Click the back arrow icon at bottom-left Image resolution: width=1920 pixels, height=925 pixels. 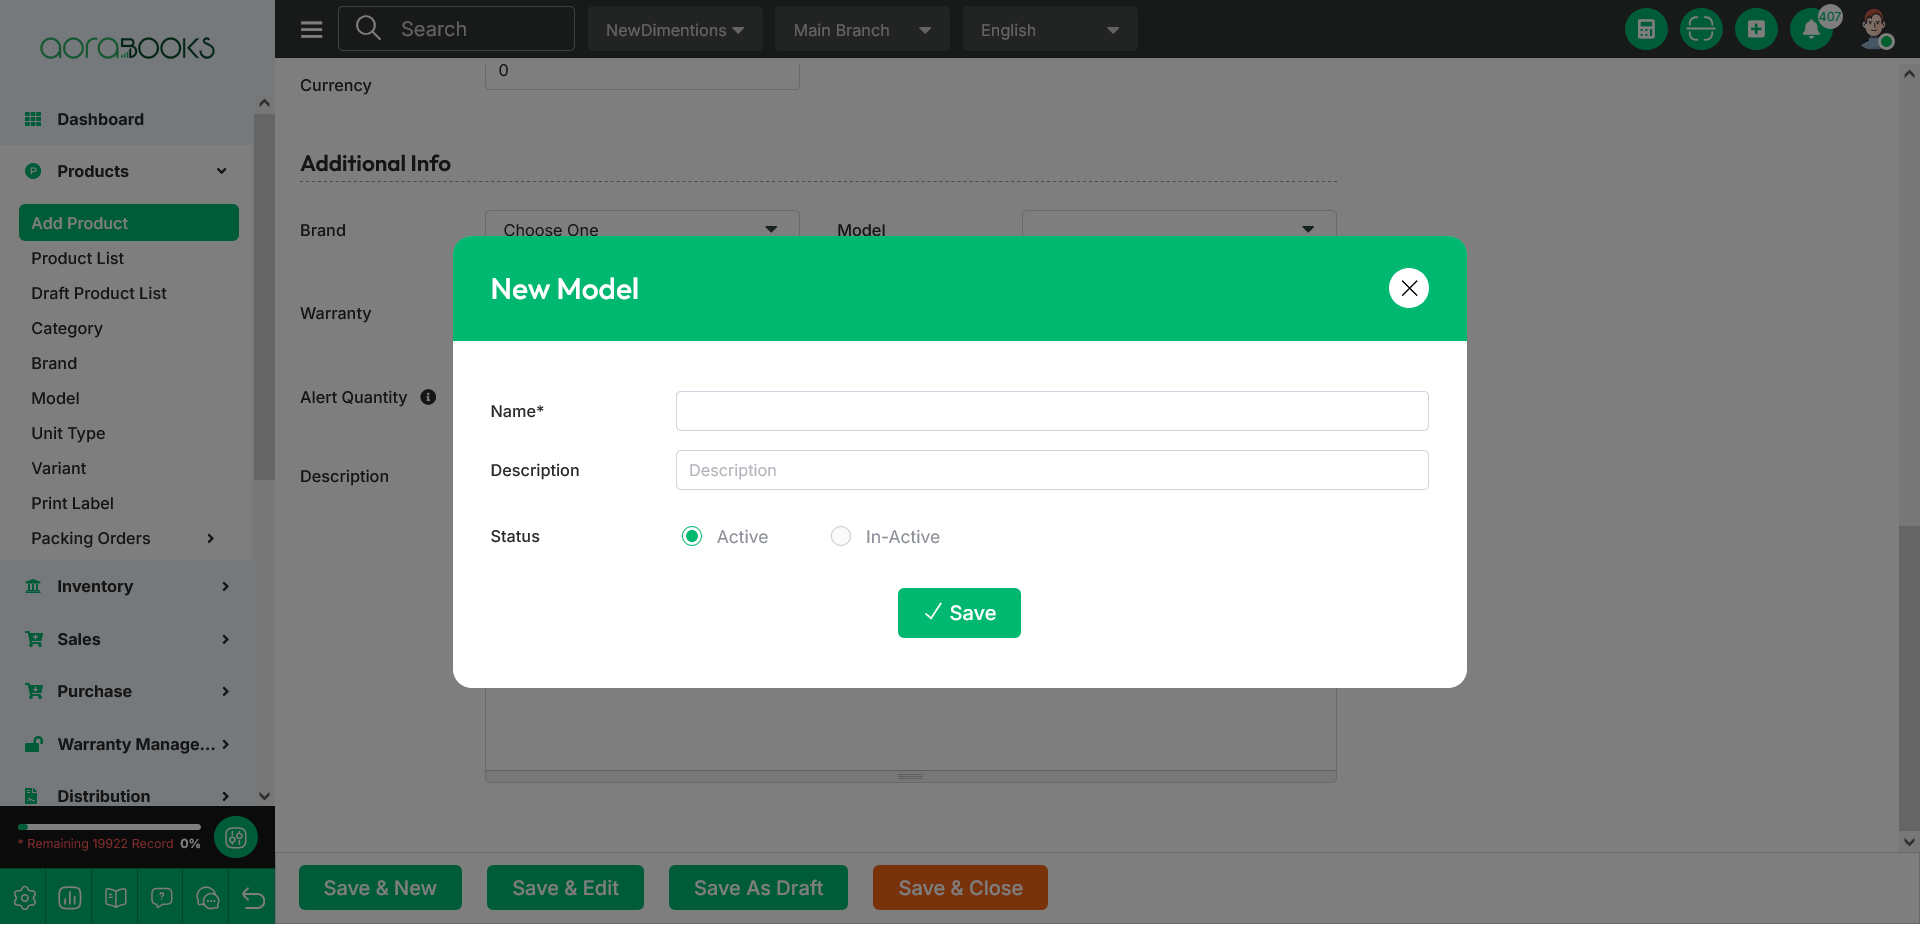click(253, 898)
